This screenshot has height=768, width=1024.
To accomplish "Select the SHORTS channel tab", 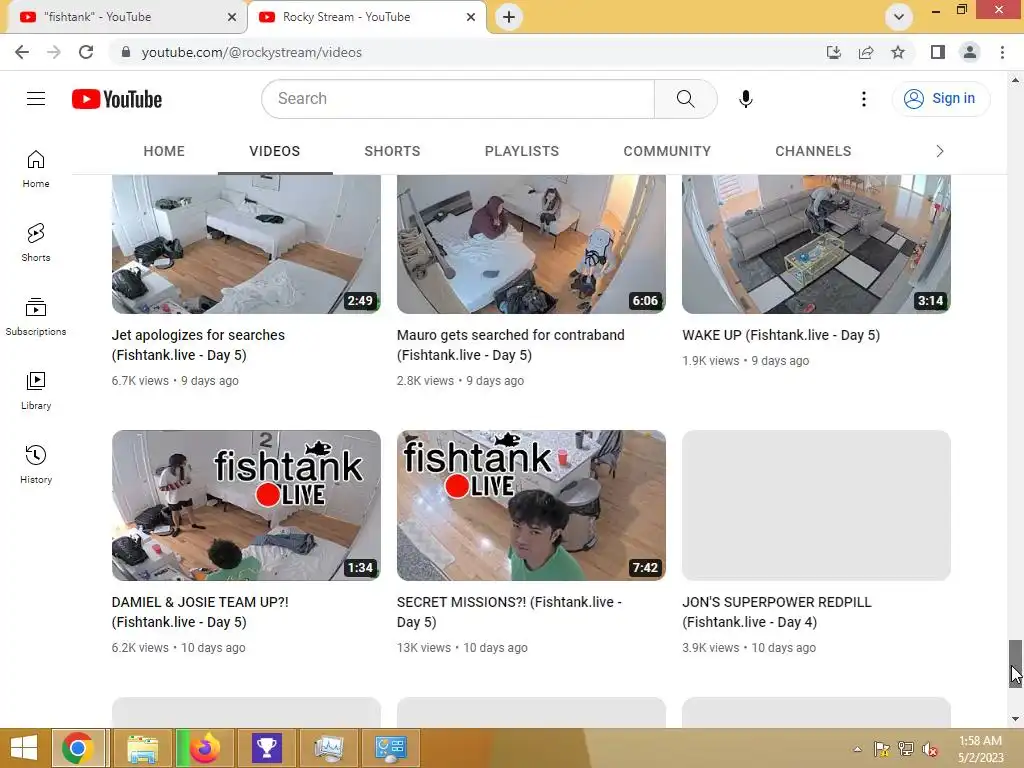I will click(392, 151).
